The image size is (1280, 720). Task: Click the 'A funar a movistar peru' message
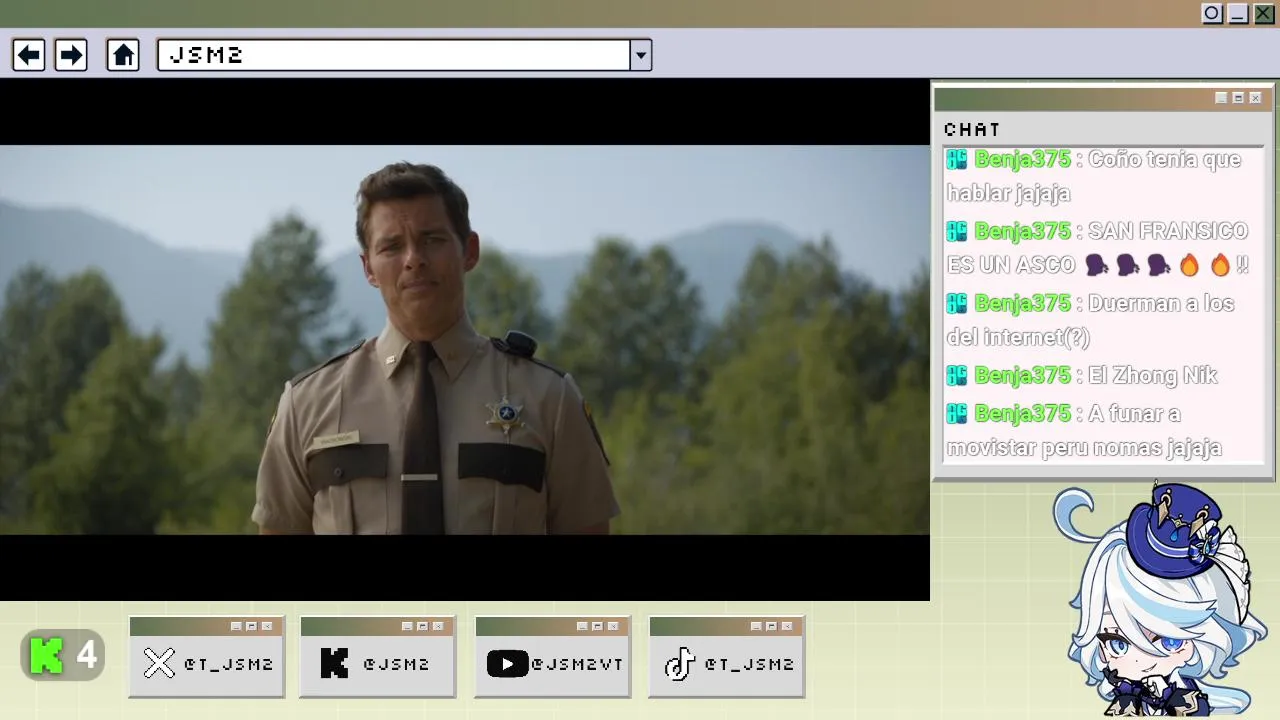tap(1085, 431)
